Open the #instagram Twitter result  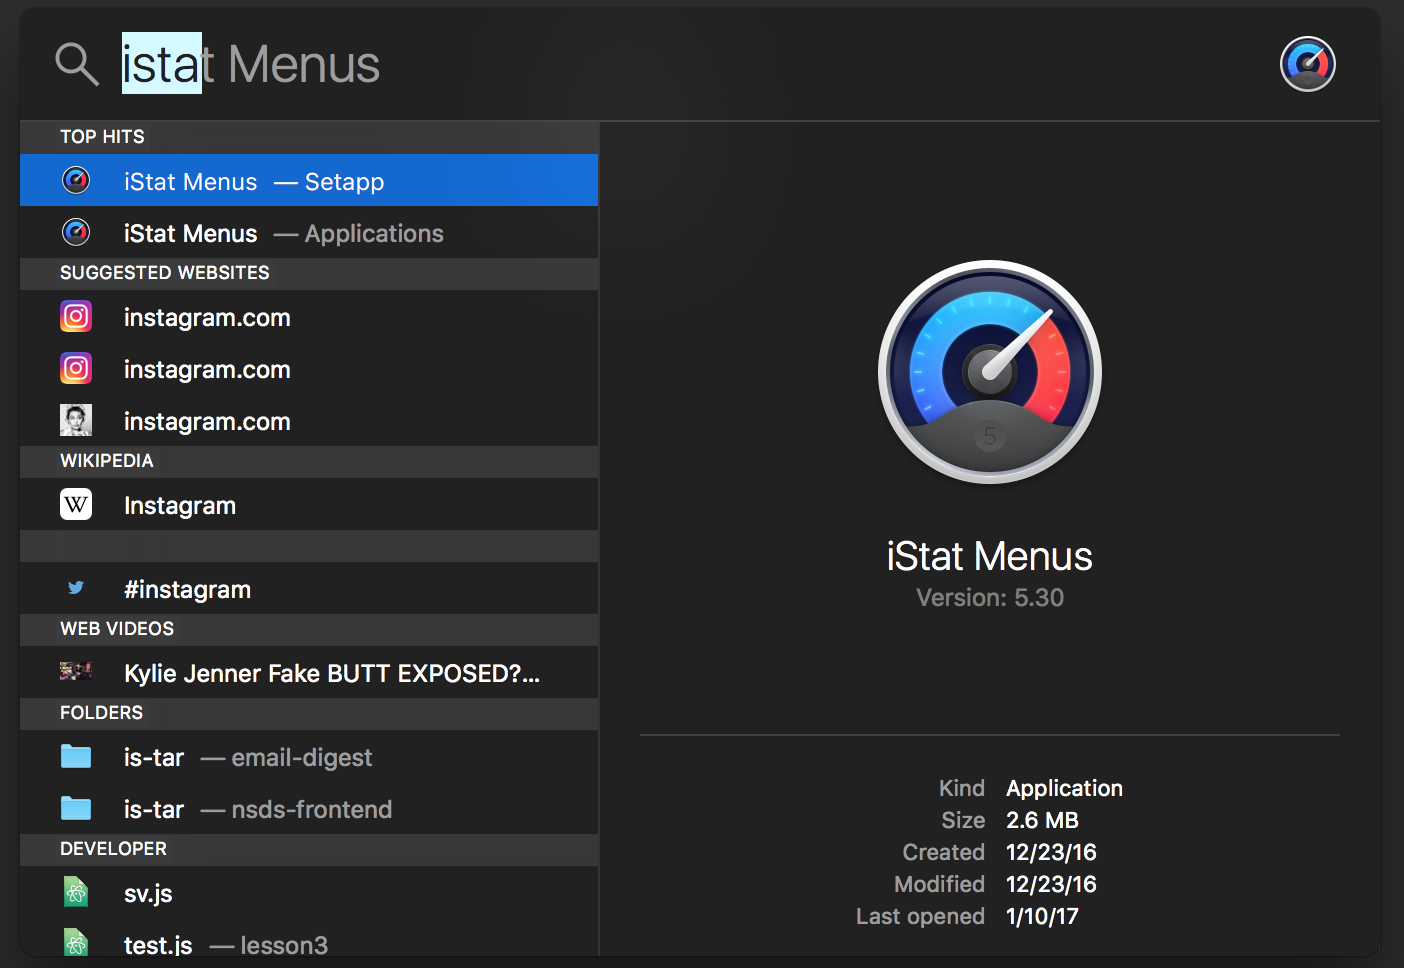pos(308,589)
